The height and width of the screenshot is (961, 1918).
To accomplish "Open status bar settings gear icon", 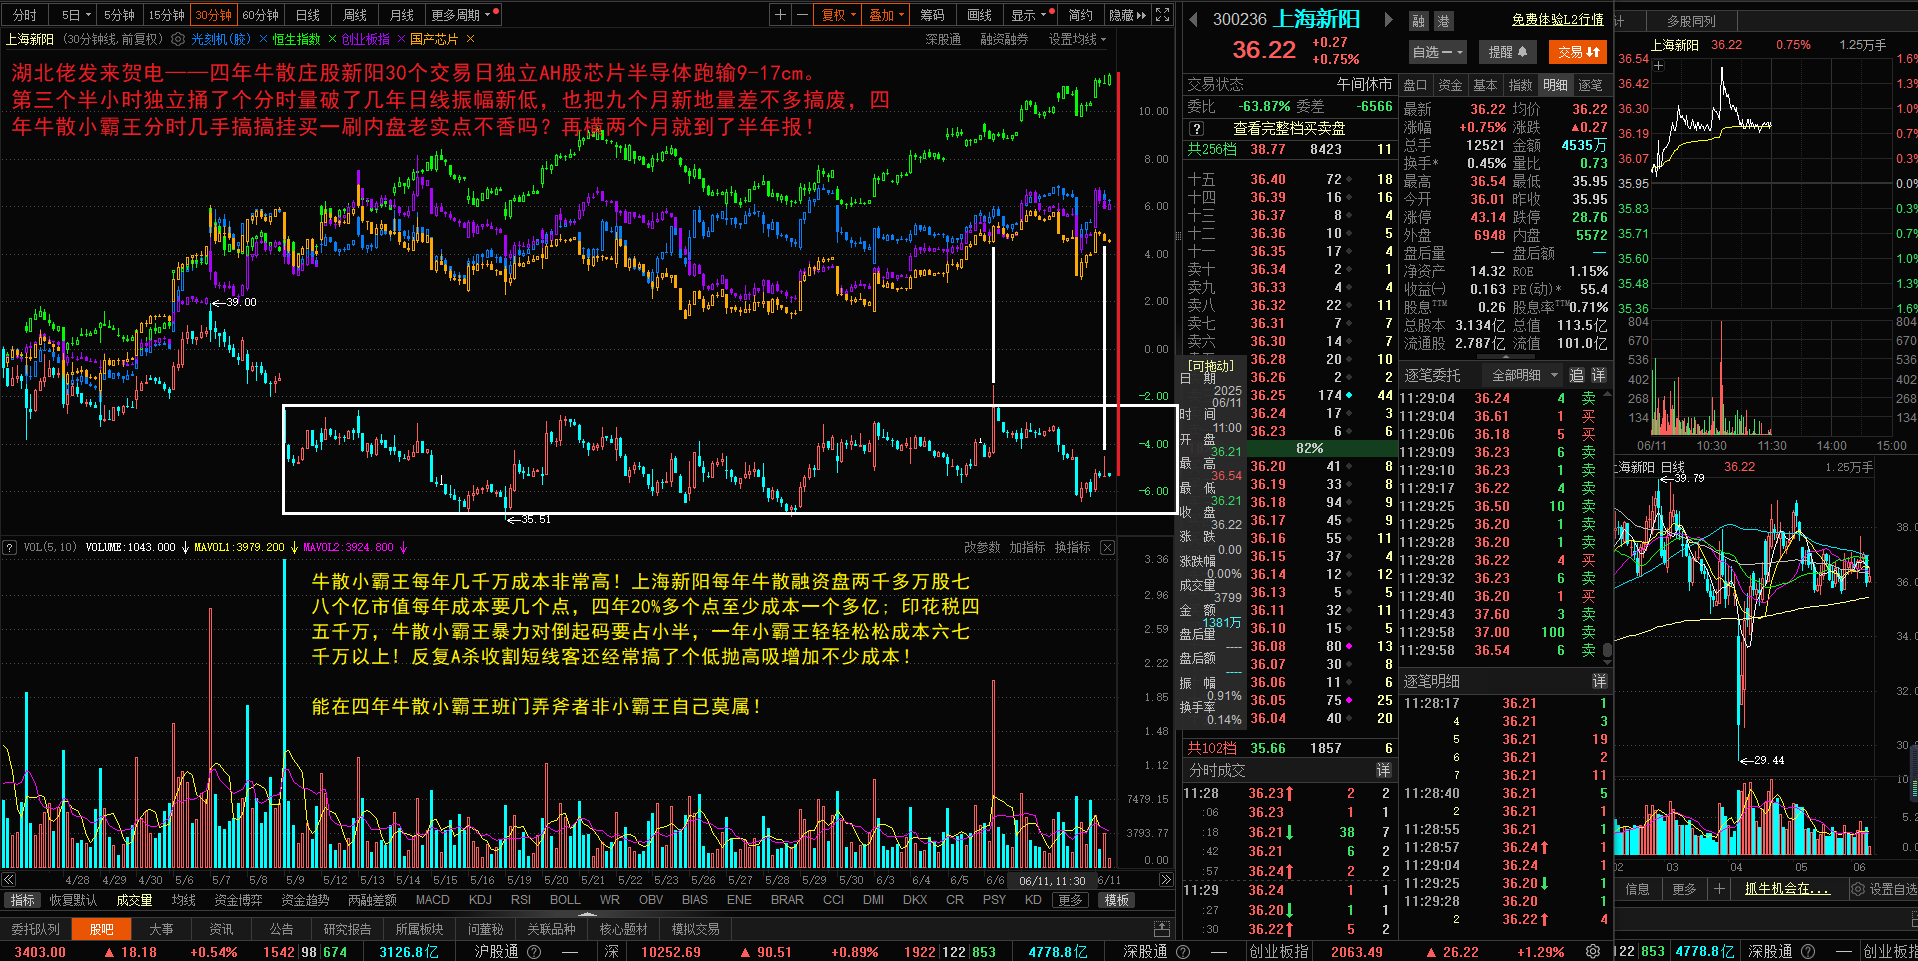I will [1592, 952].
